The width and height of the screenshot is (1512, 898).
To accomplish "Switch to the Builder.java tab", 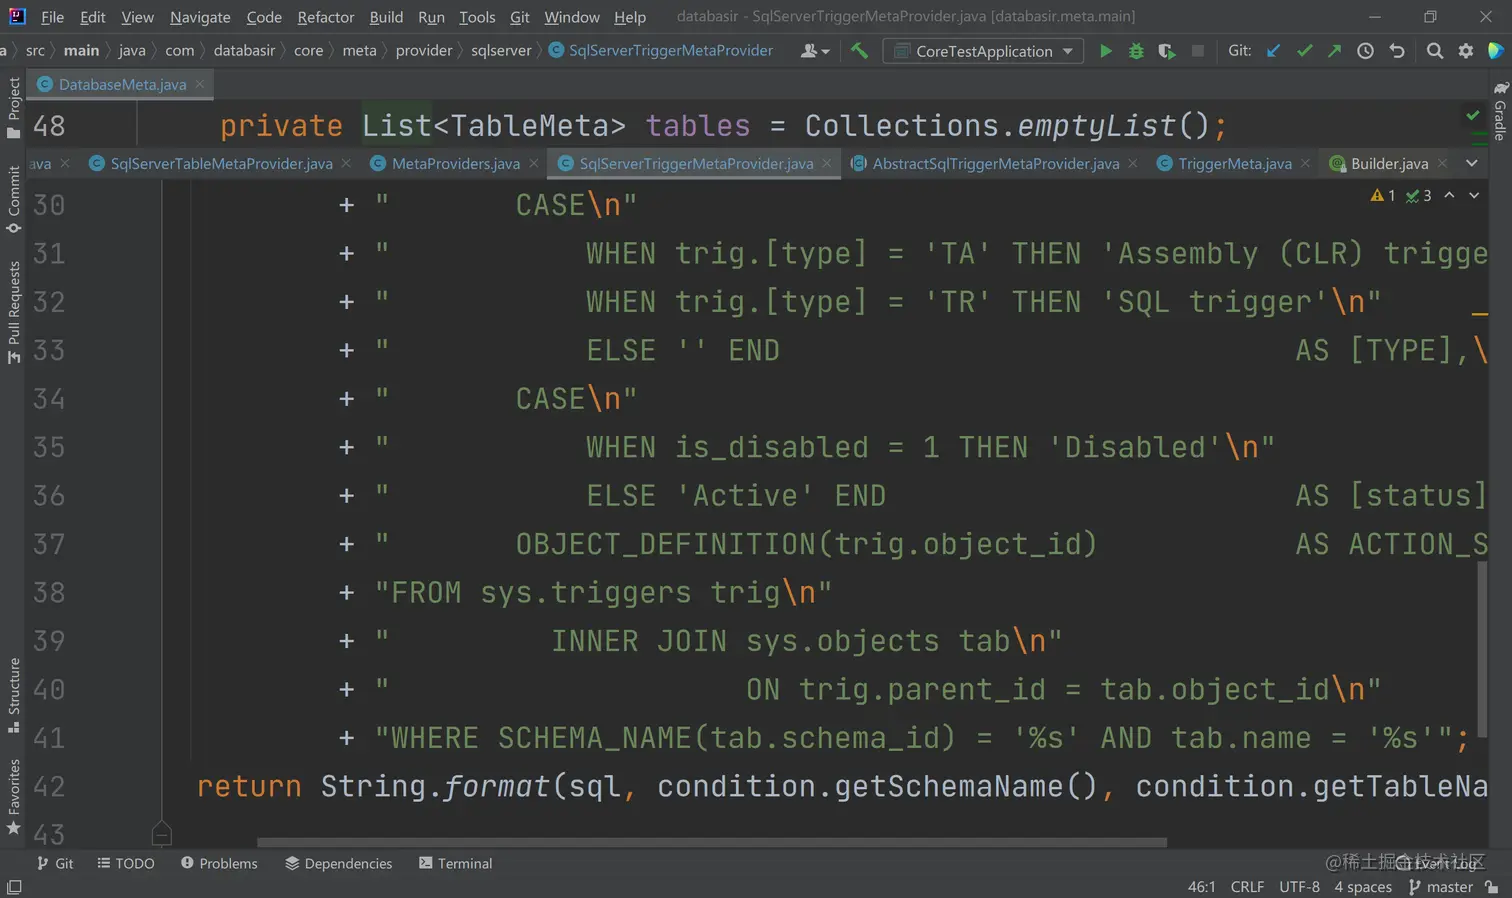I will 1389,163.
